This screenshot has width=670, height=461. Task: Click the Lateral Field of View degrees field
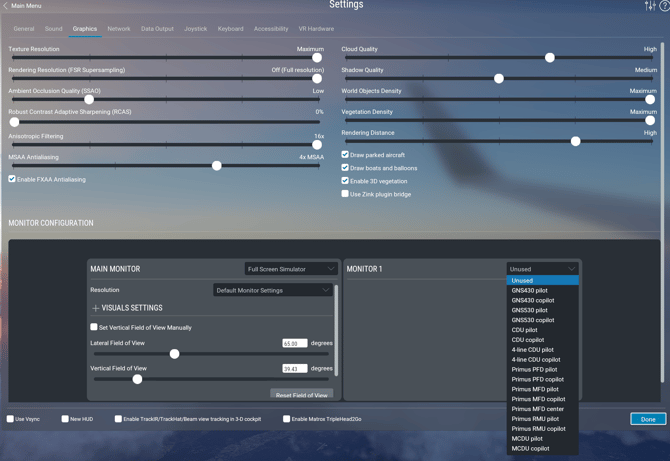[295, 343]
